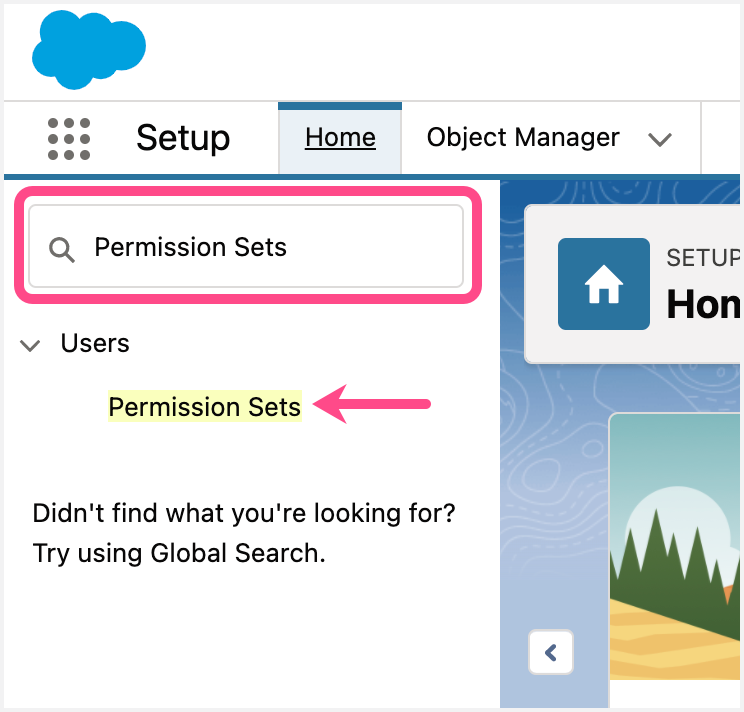Click the magnifier icon in Quick Find
This screenshot has width=744, height=712.
tap(62, 249)
